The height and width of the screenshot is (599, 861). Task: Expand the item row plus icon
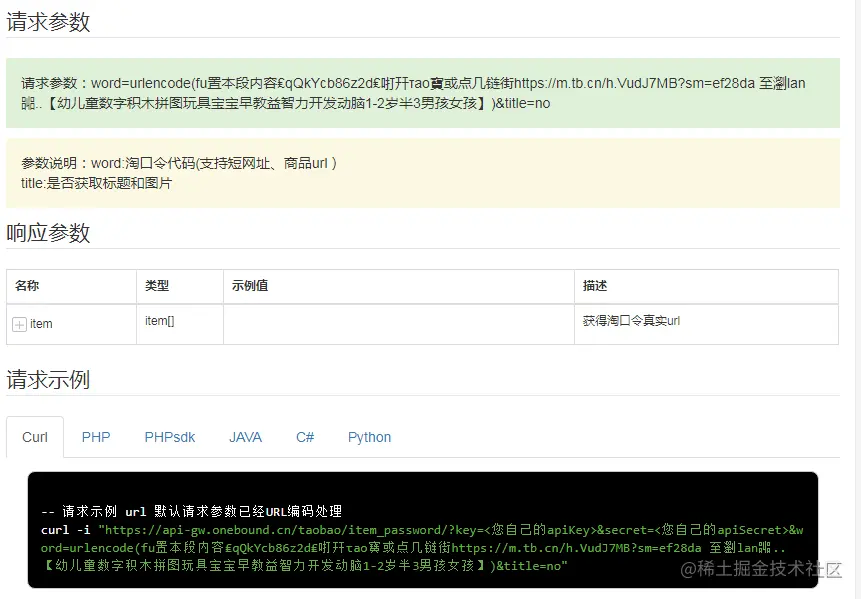[x=19, y=324]
